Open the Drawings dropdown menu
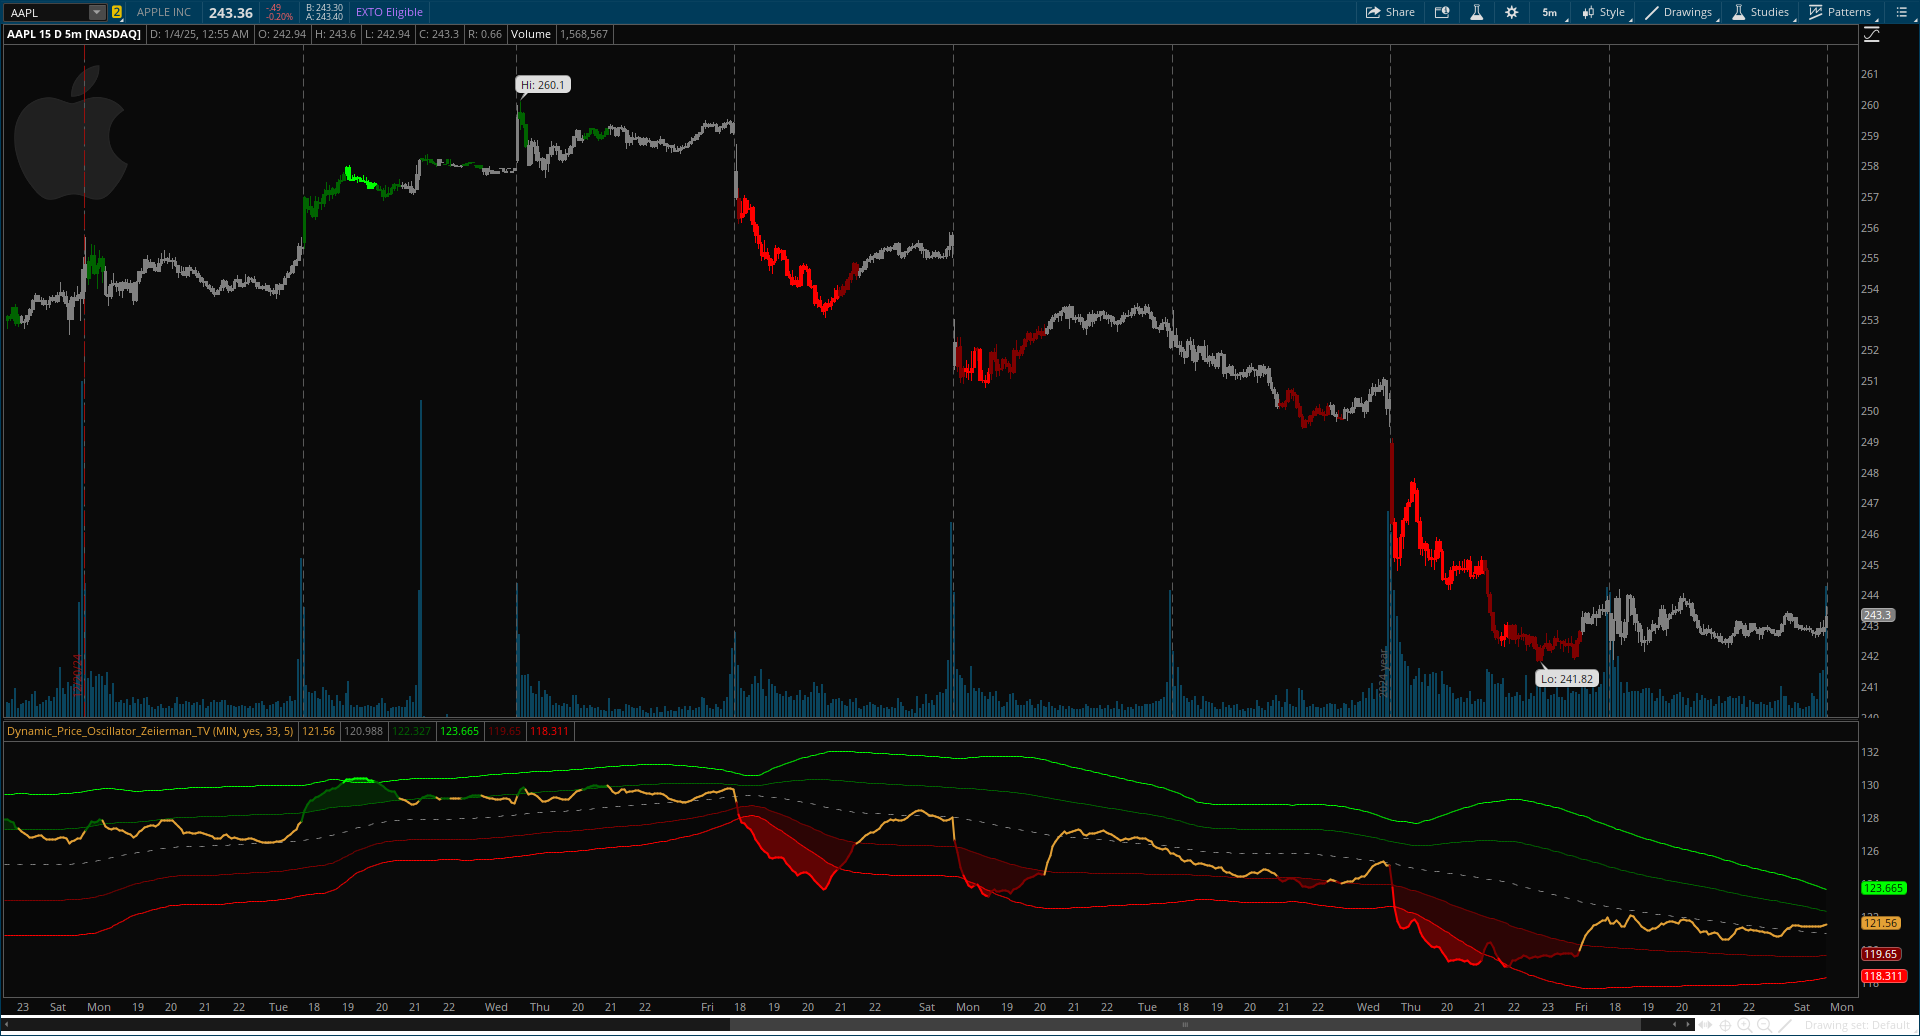The image size is (1920, 1036). (1679, 12)
